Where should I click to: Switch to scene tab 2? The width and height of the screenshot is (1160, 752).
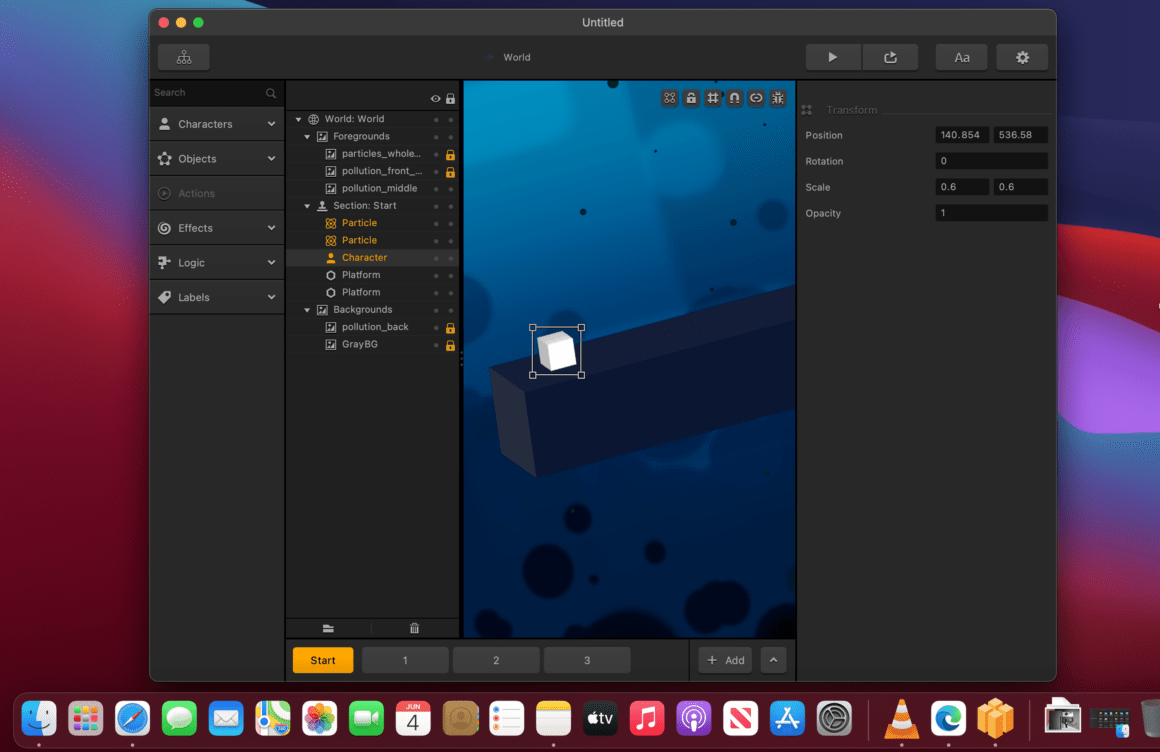[496, 660]
